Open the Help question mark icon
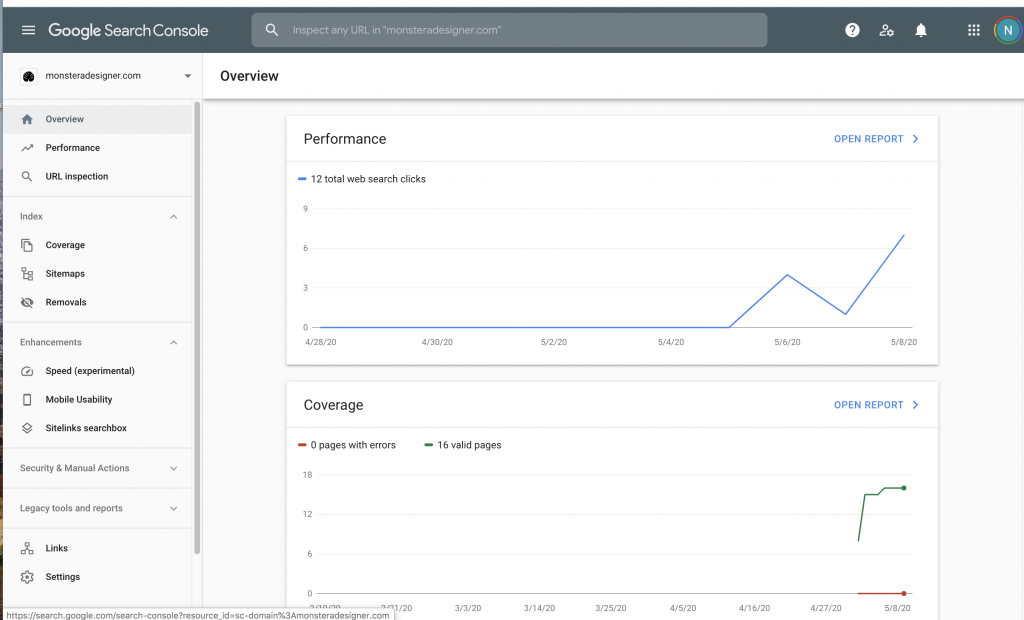The image size is (1024, 620). 852,30
